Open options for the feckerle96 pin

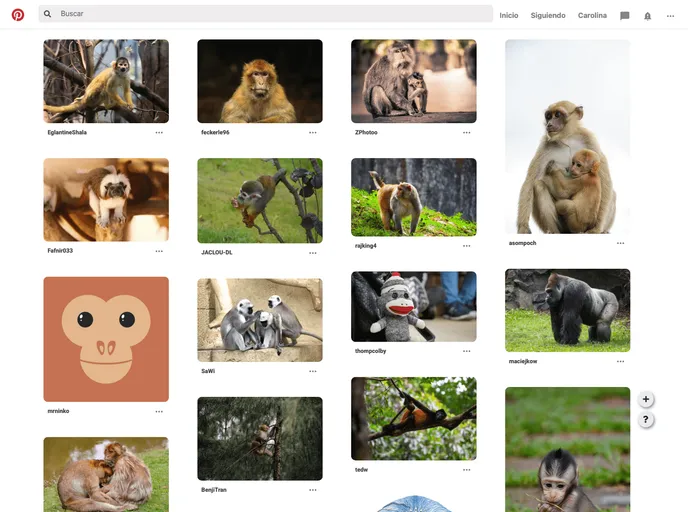coord(312,132)
